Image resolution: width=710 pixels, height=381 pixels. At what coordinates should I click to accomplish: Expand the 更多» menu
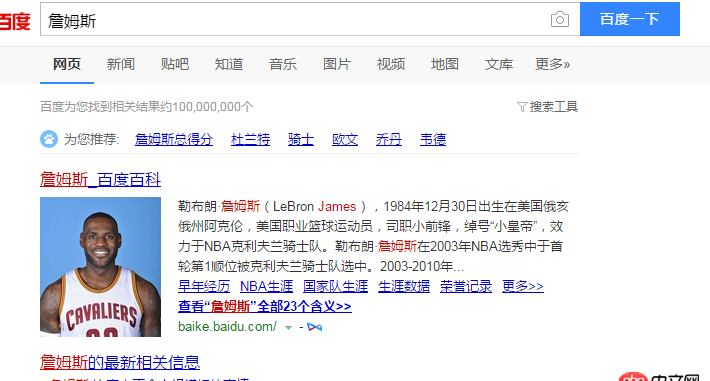(552, 64)
